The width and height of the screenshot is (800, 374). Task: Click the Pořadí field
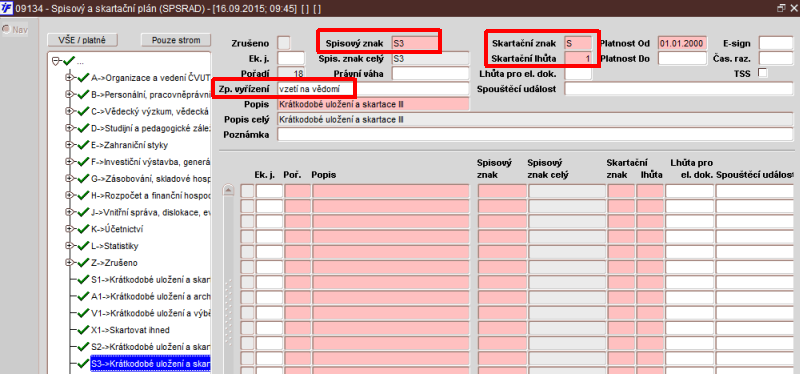[x=291, y=73]
